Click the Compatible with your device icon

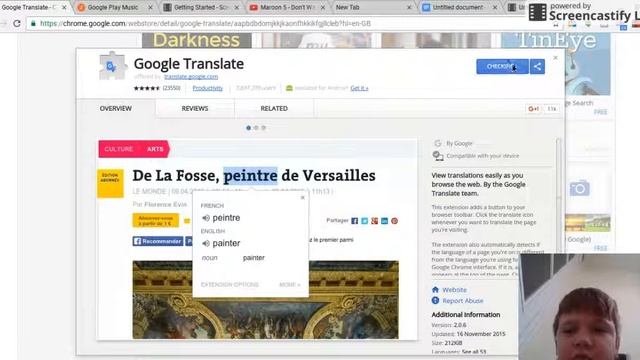click(438, 156)
